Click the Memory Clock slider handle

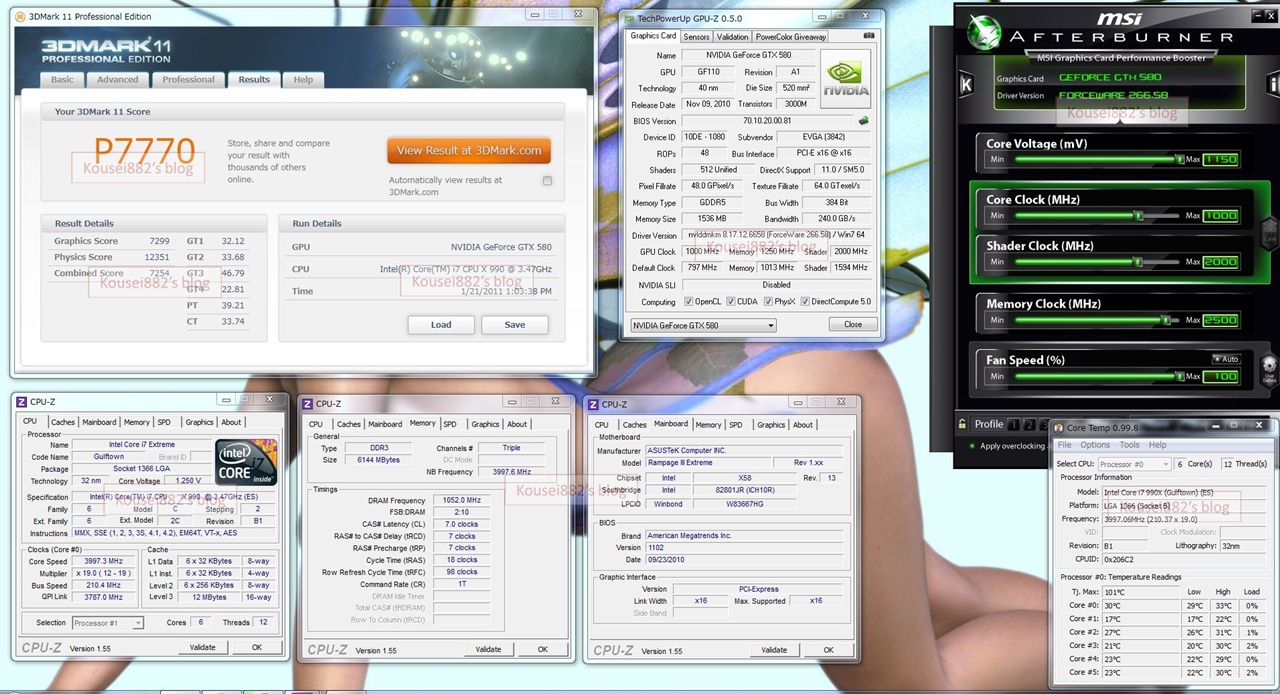pos(1165,320)
